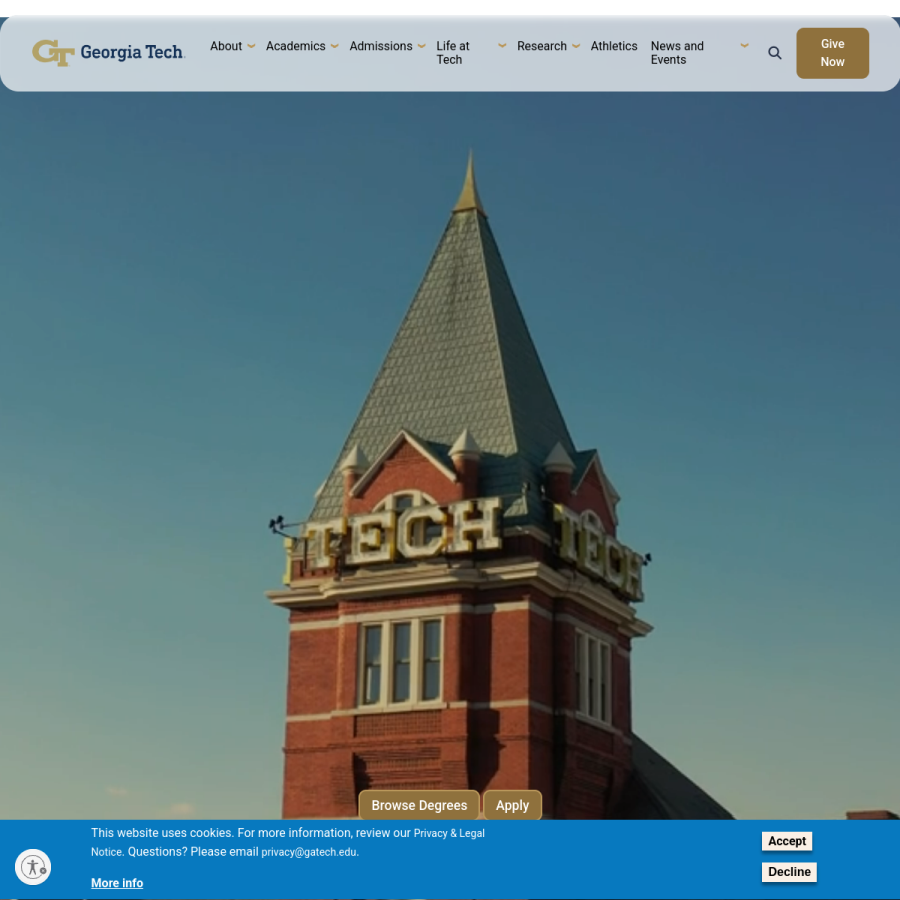Click the Georgia Tech logo
This screenshot has height=900, width=900.
pos(108,53)
